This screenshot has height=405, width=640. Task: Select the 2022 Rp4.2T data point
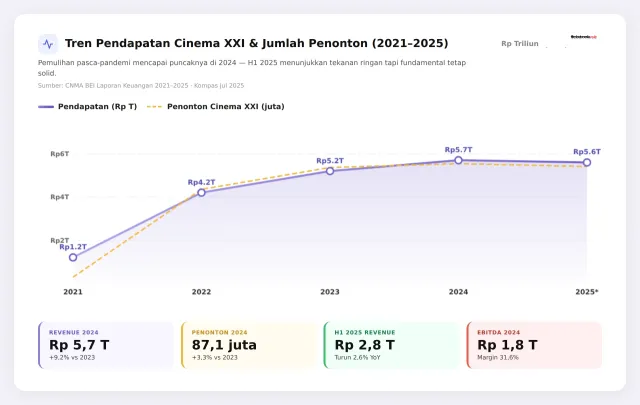[x=201, y=192]
